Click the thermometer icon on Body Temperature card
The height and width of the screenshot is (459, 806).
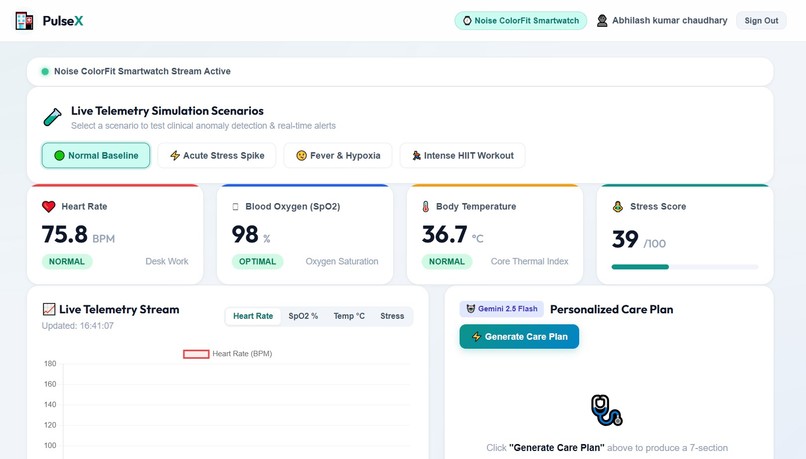(426, 207)
